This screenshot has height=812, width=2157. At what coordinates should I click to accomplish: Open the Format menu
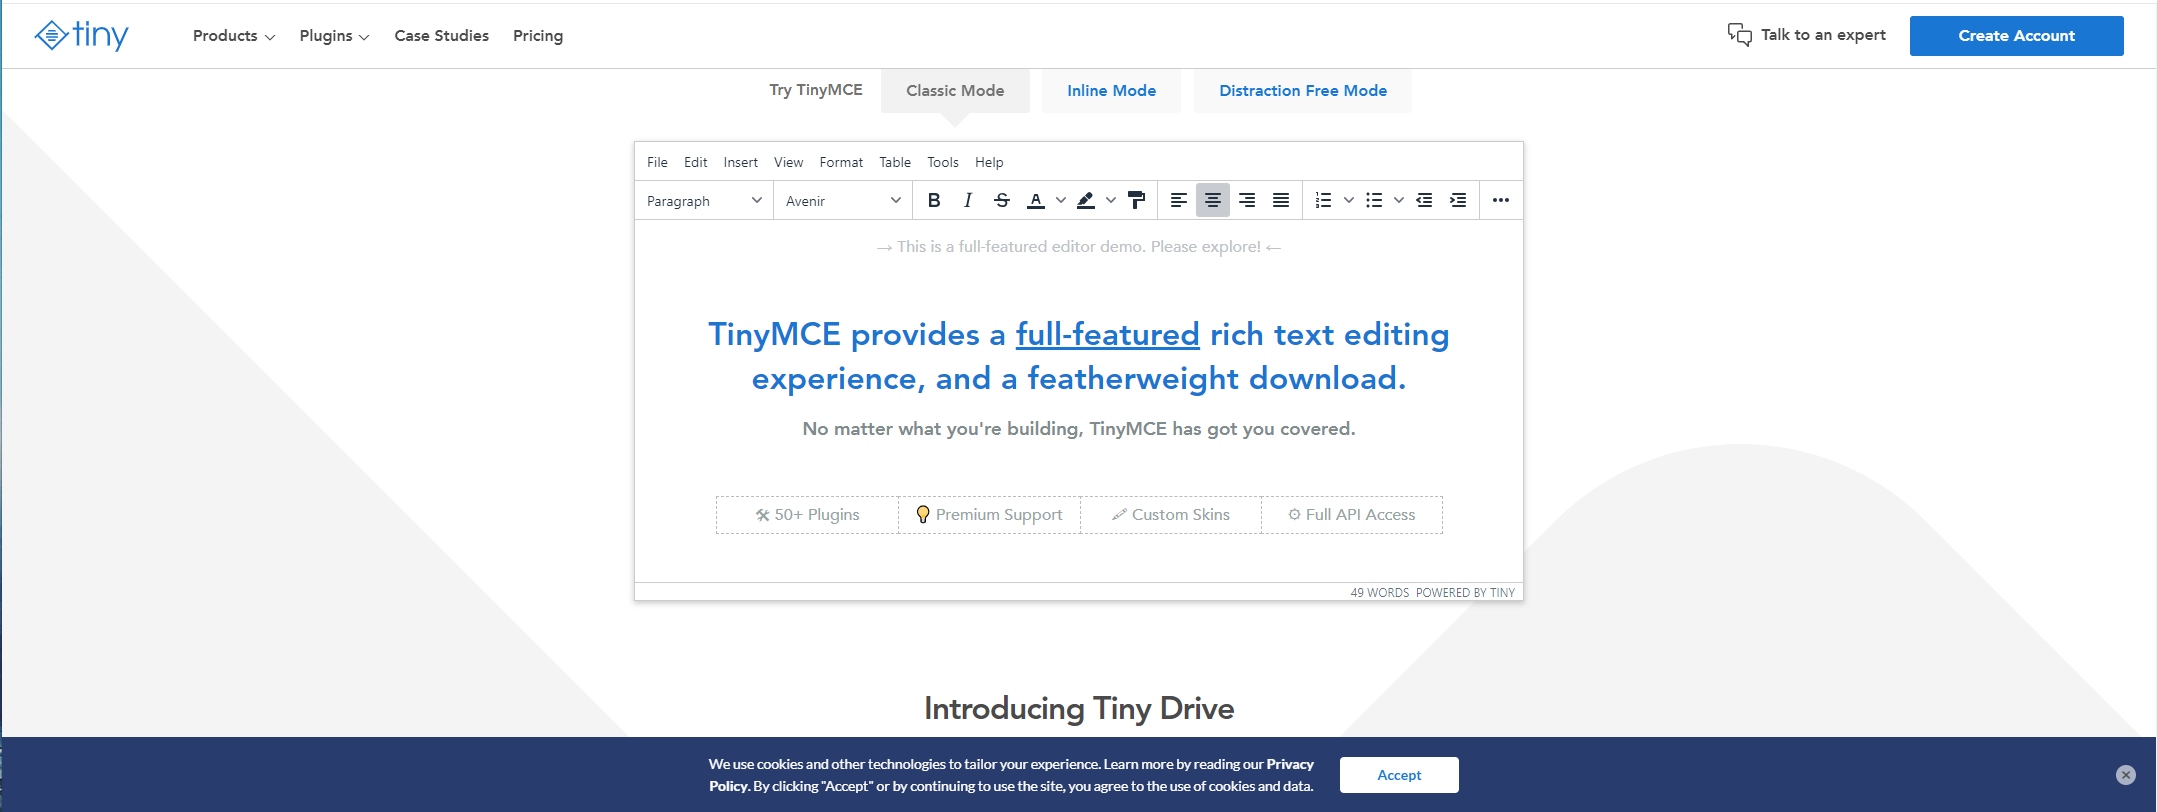pyautogui.click(x=841, y=162)
